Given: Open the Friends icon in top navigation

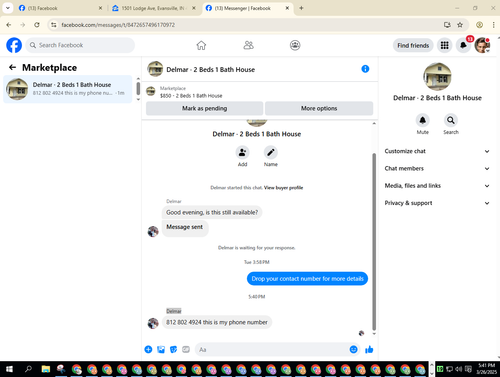Looking at the screenshot, I should click(x=248, y=45).
